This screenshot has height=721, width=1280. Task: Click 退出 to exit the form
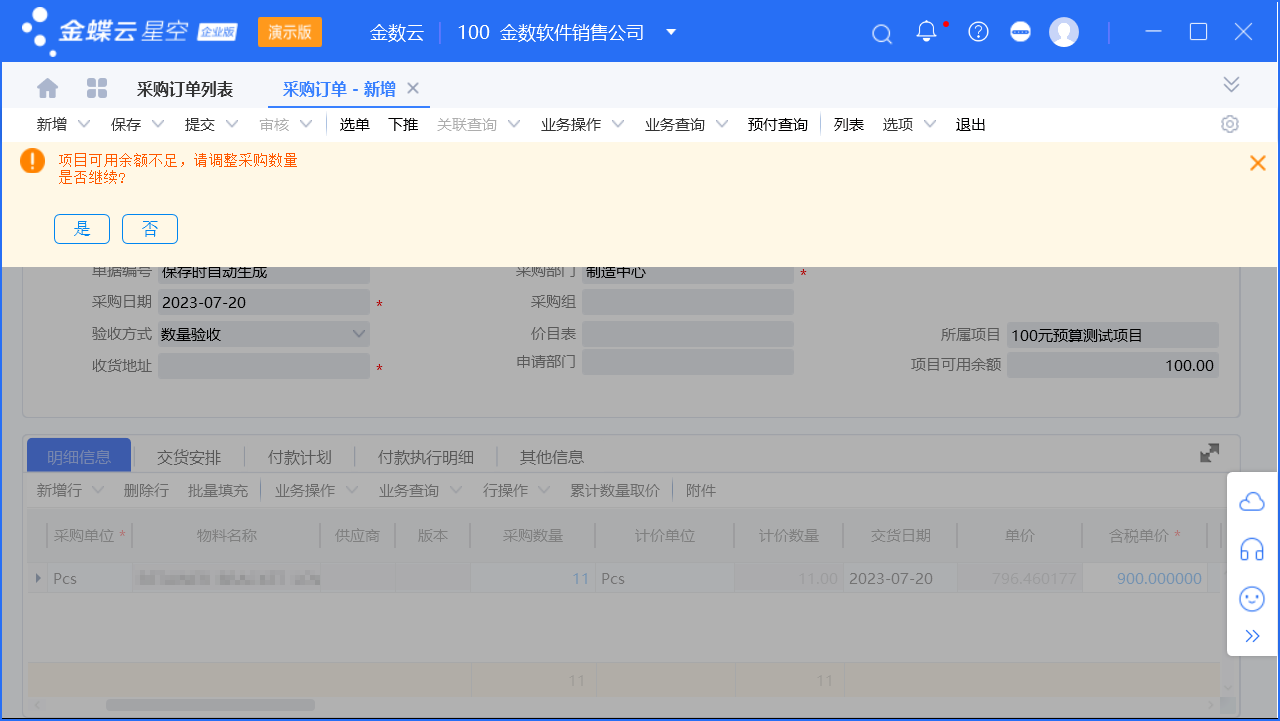point(971,124)
